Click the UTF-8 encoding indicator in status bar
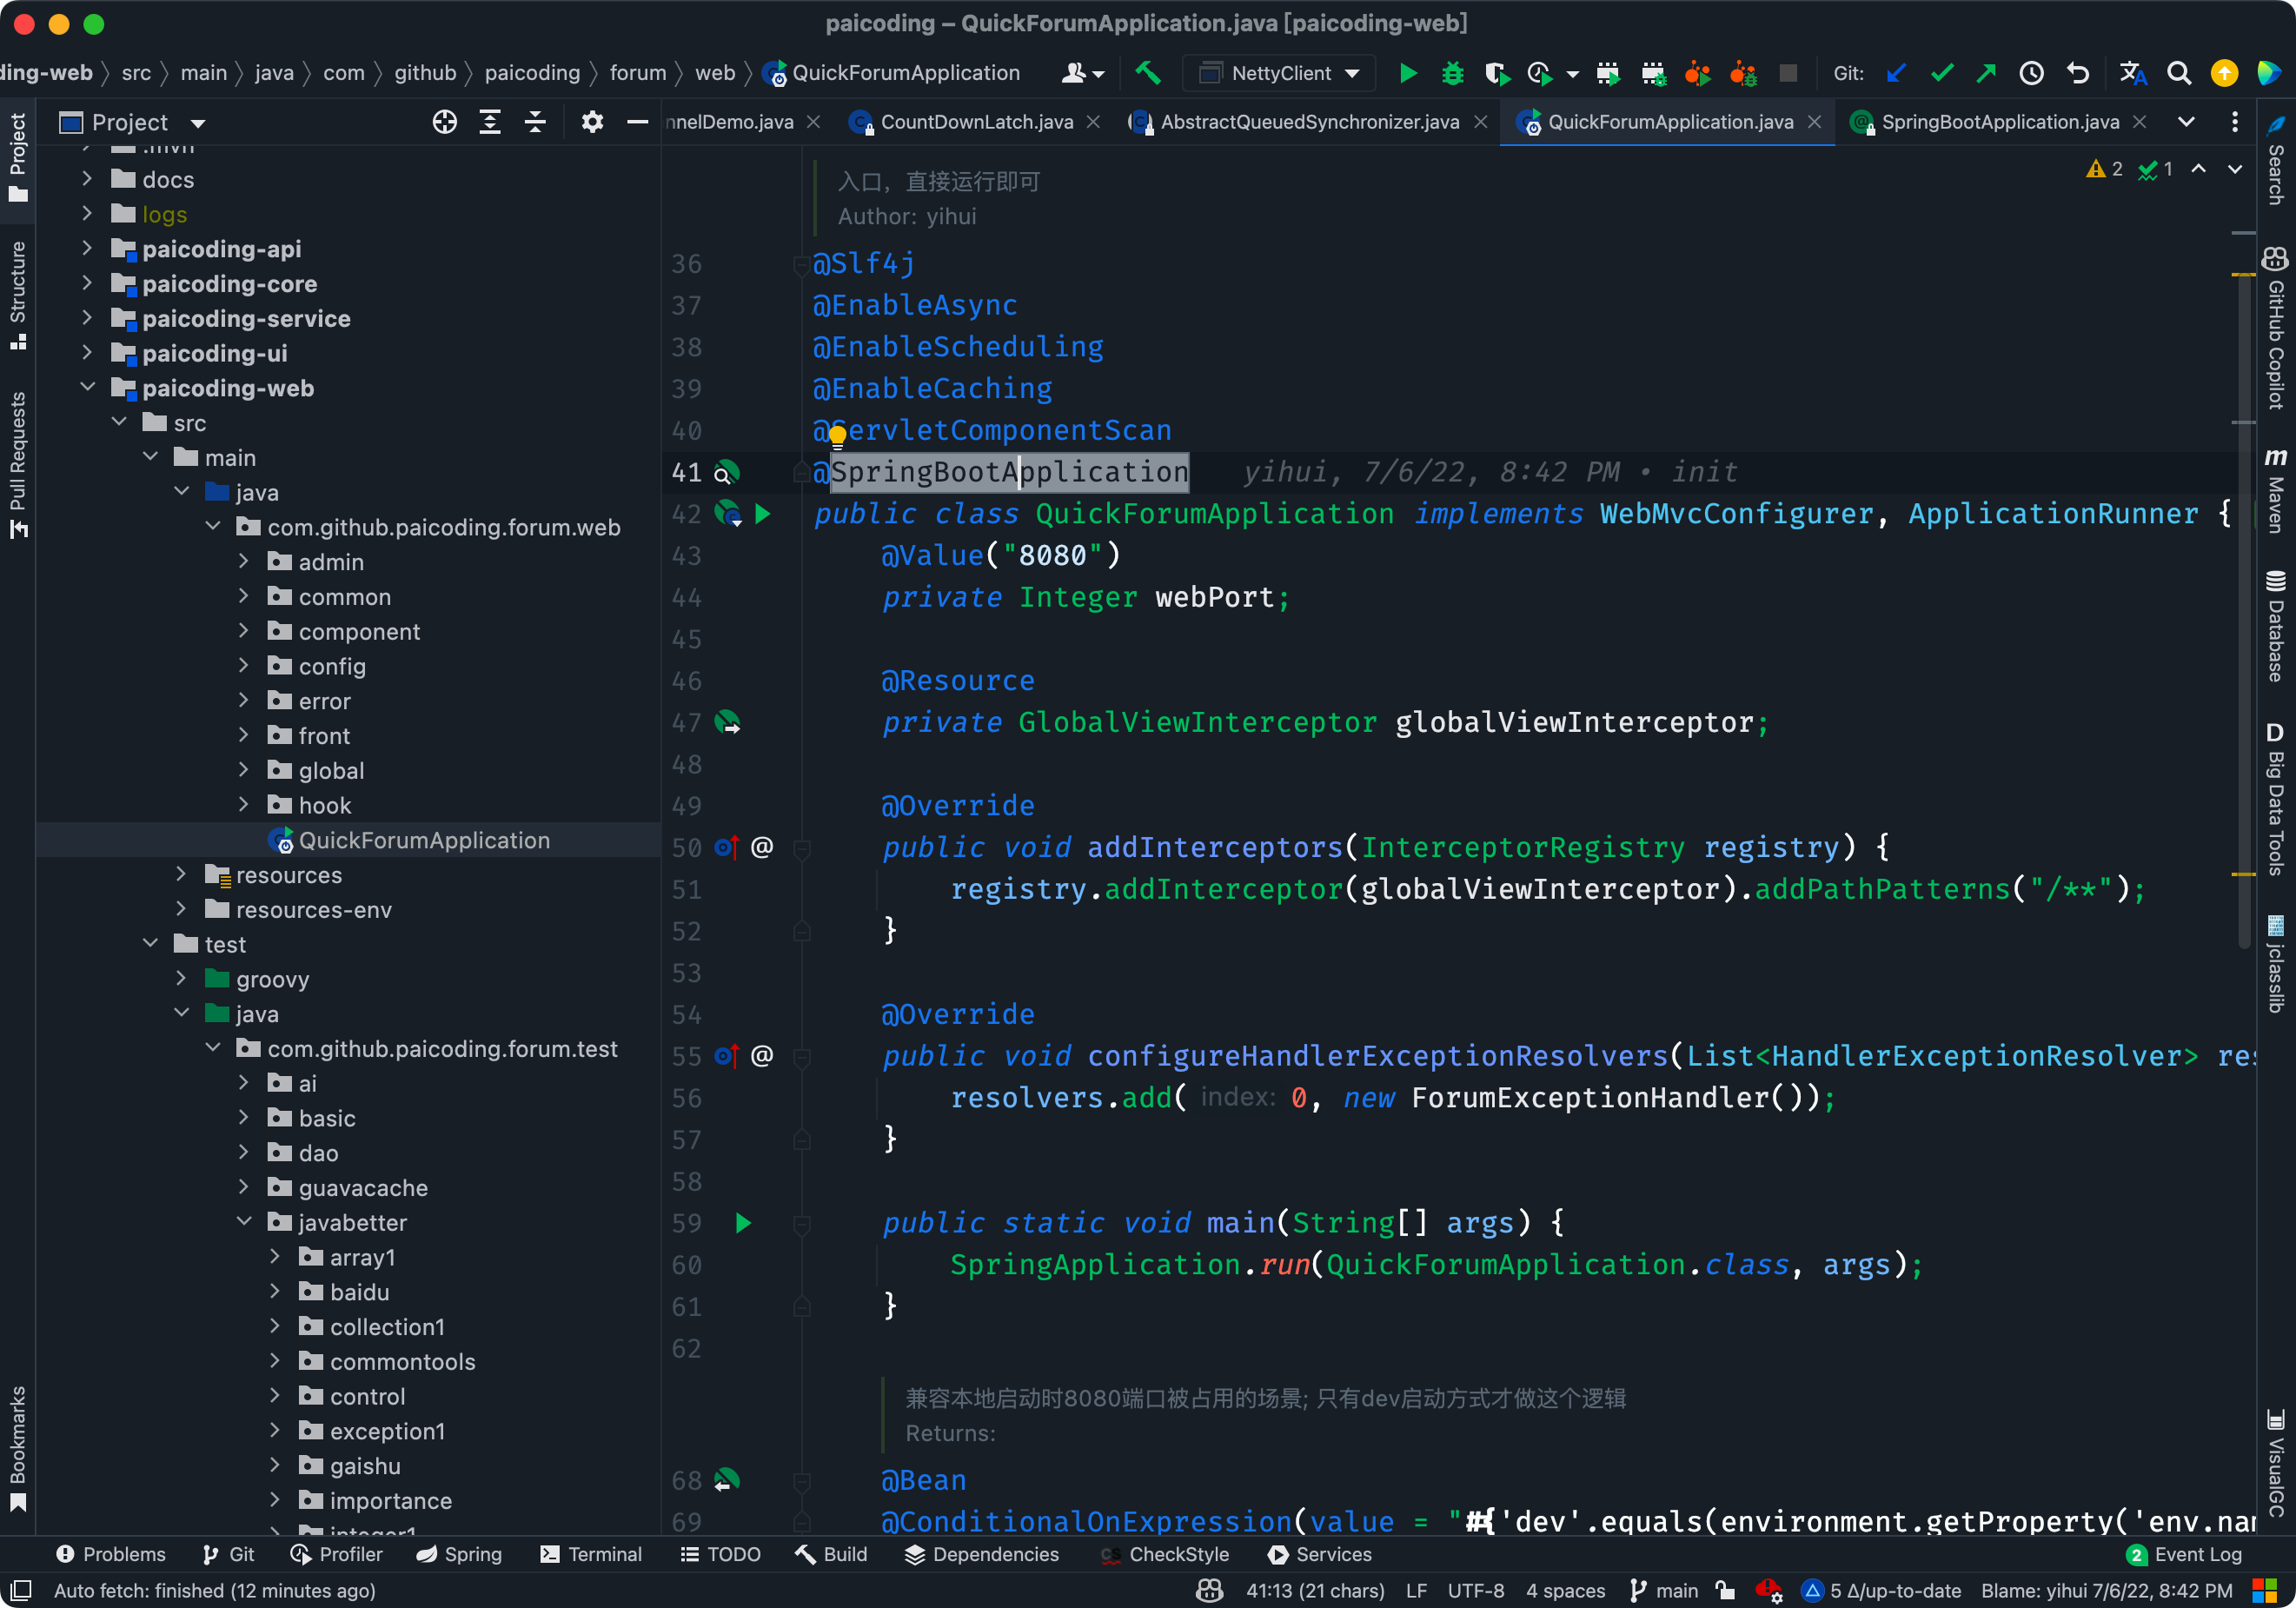 [1474, 1589]
